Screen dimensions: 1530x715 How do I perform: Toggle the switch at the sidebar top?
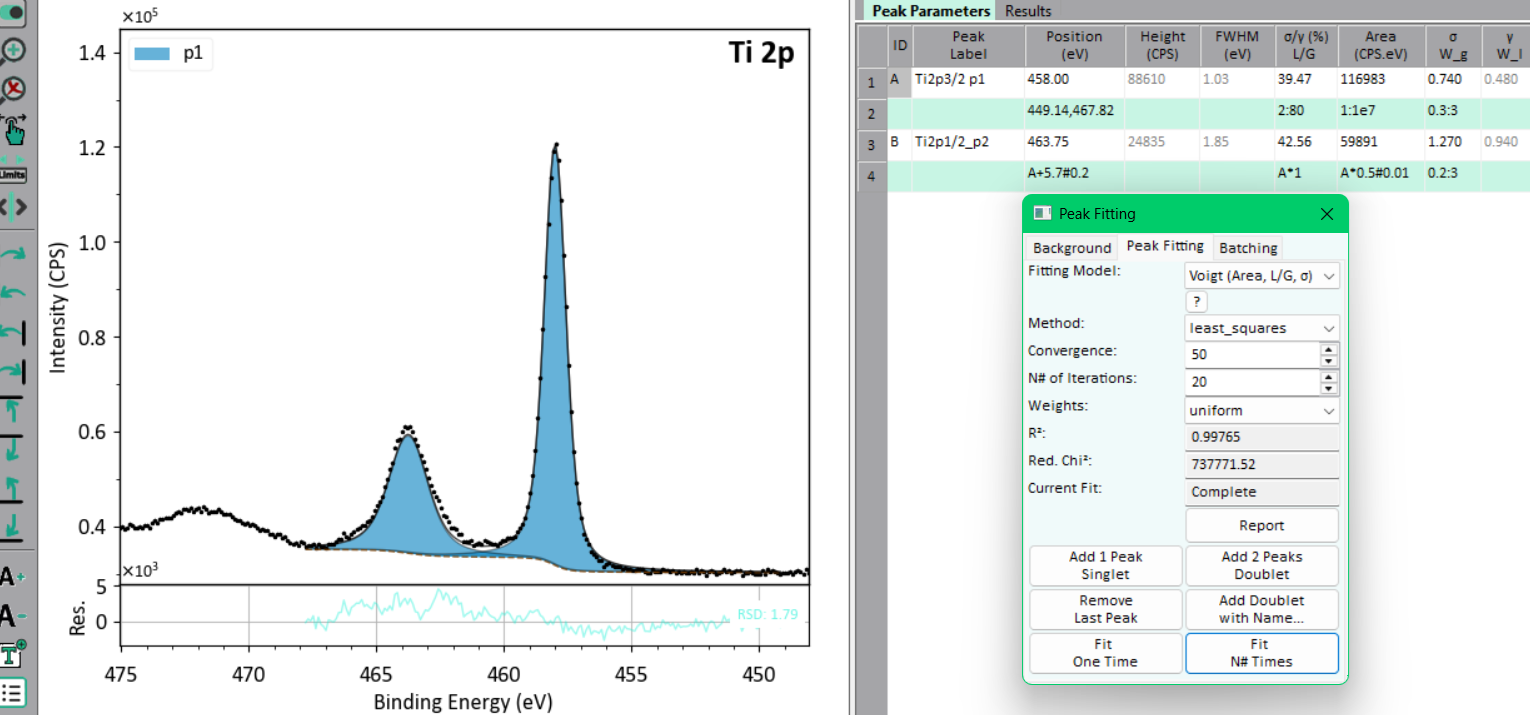(13, 12)
